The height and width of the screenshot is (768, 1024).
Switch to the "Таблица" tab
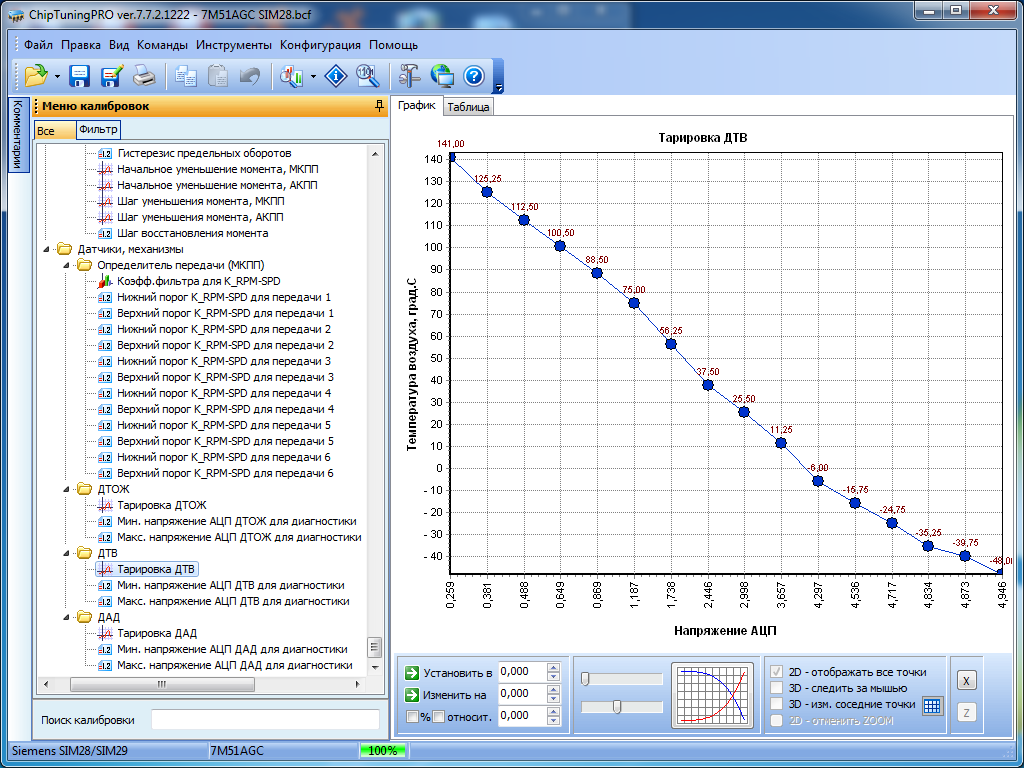pyautogui.click(x=467, y=107)
